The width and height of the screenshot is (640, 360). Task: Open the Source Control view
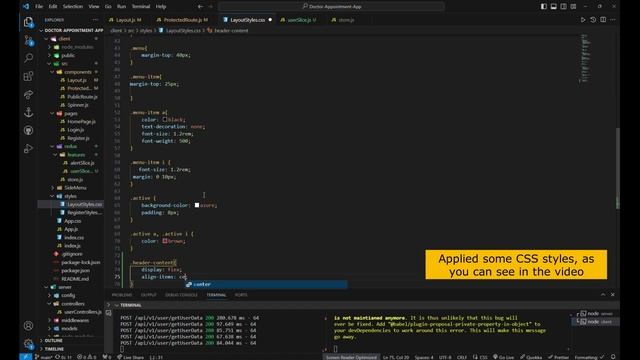click(29, 40)
